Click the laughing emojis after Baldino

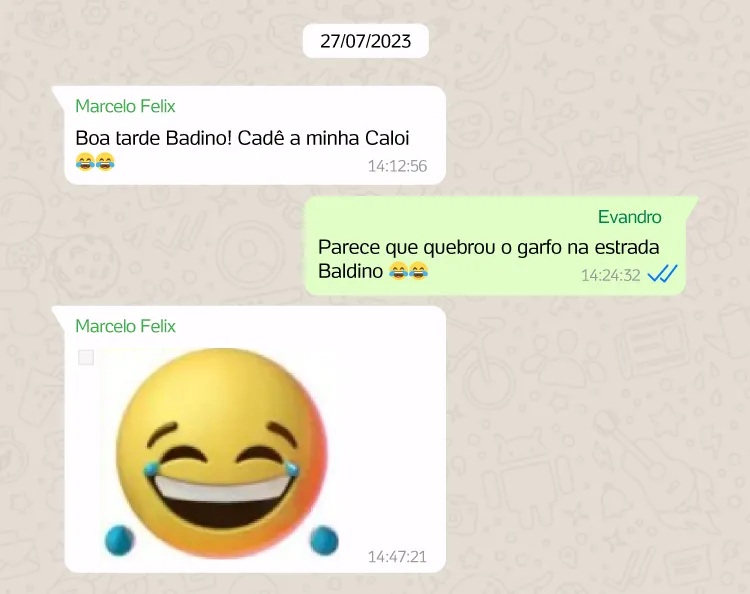click(x=408, y=271)
